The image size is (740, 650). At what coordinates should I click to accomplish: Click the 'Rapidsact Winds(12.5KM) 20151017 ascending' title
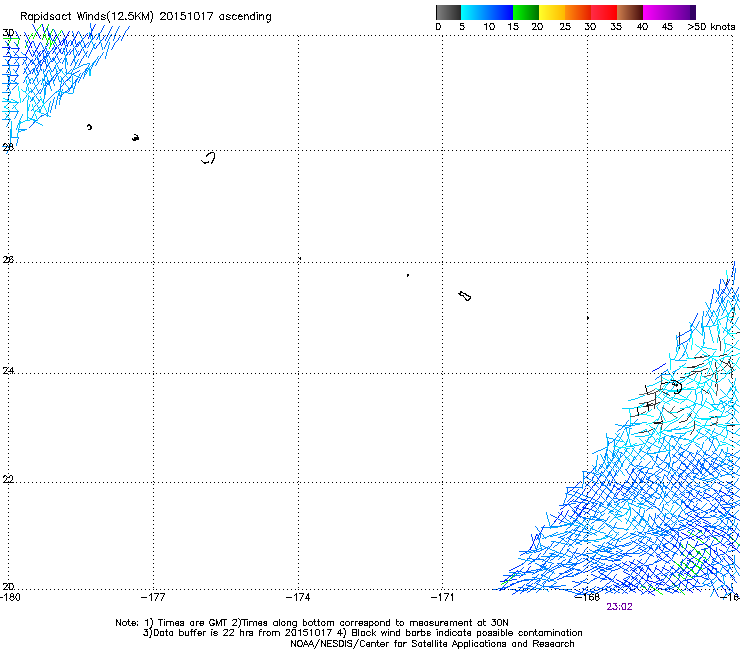[146, 17]
